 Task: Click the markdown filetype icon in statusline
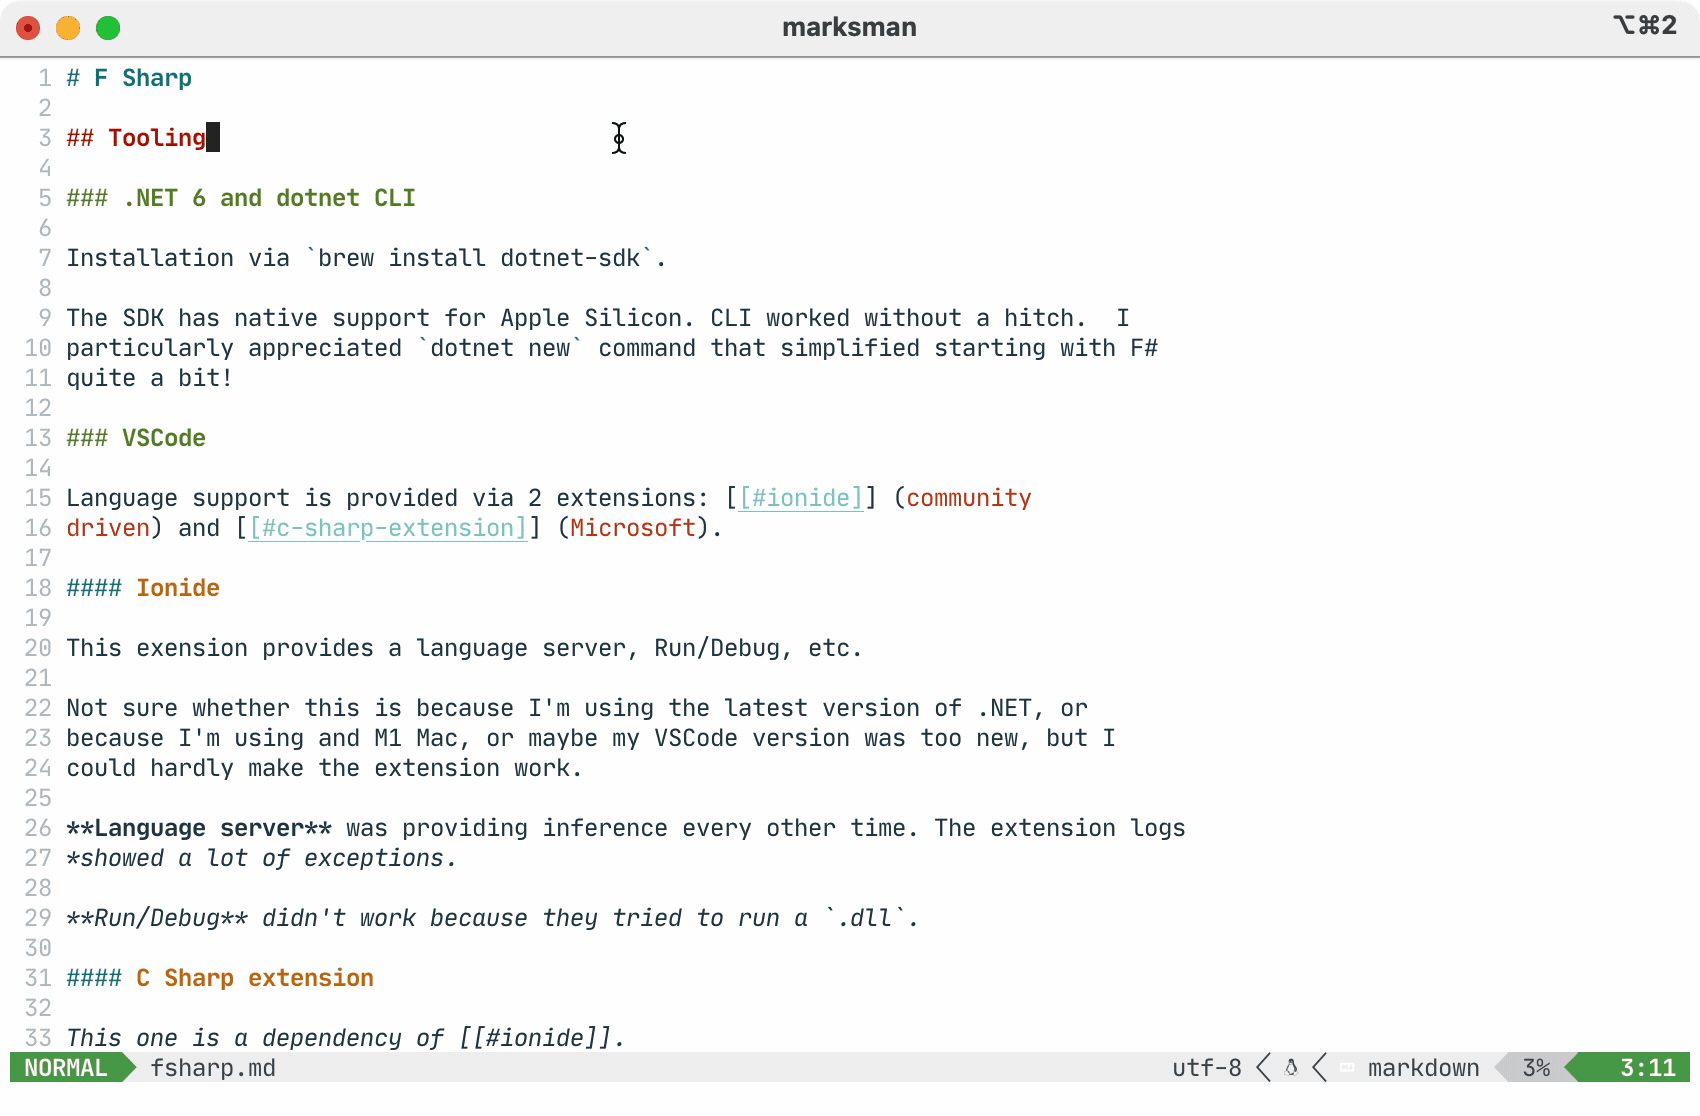coord(1347,1068)
